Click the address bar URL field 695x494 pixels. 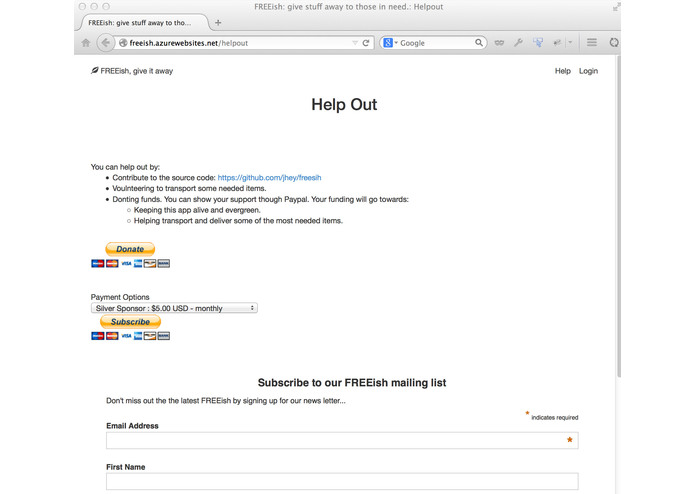[237, 43]
